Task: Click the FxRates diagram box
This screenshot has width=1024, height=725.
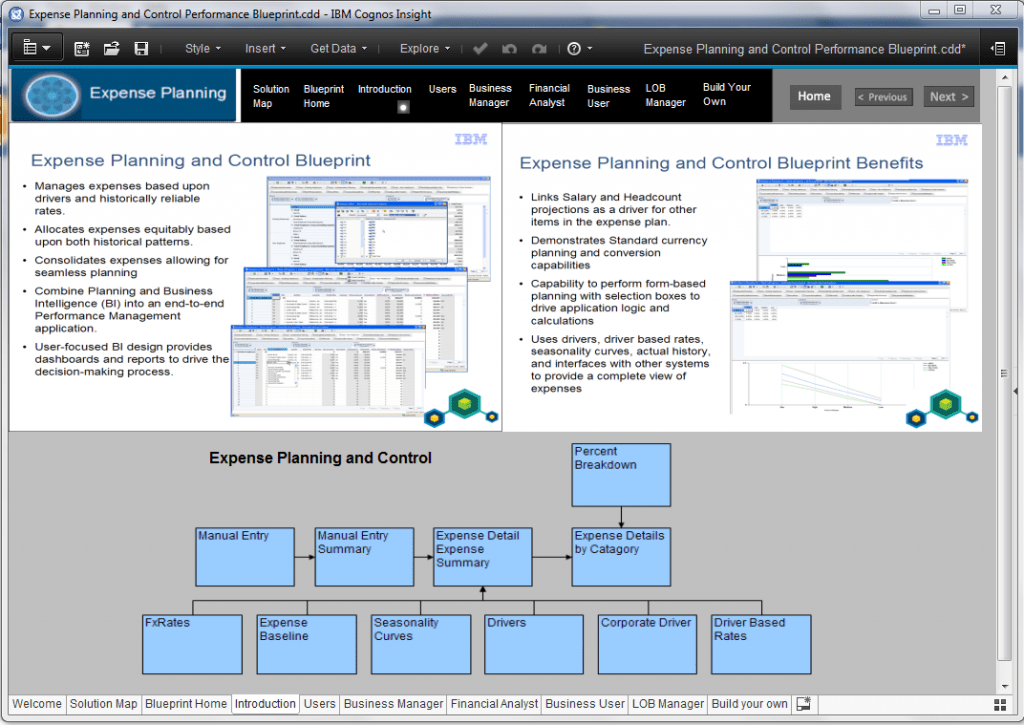Action: click(x=192, y=644)
